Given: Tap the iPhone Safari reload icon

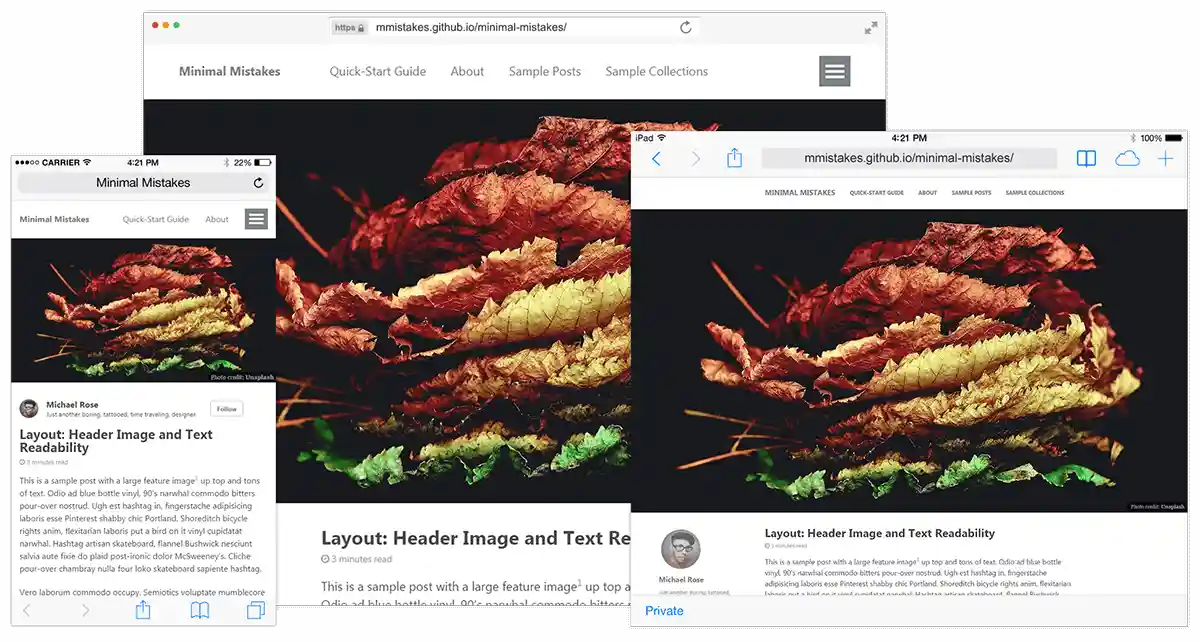Looking at the screenshot, I should (259, 183).
